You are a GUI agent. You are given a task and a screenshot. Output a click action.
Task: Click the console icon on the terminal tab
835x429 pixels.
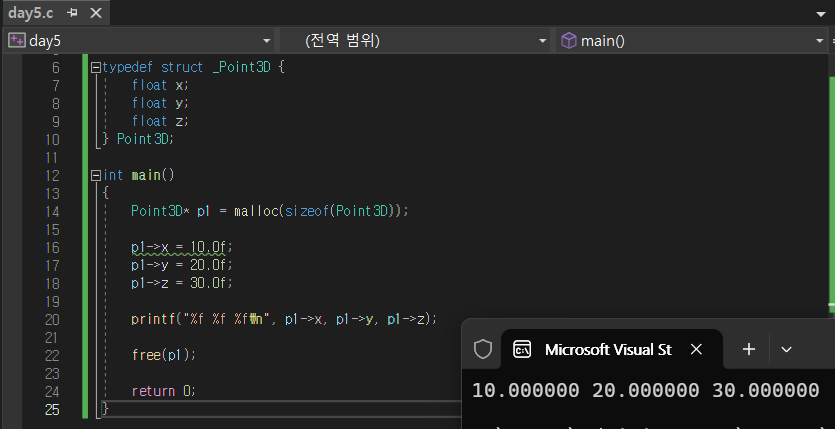[521, 350]
